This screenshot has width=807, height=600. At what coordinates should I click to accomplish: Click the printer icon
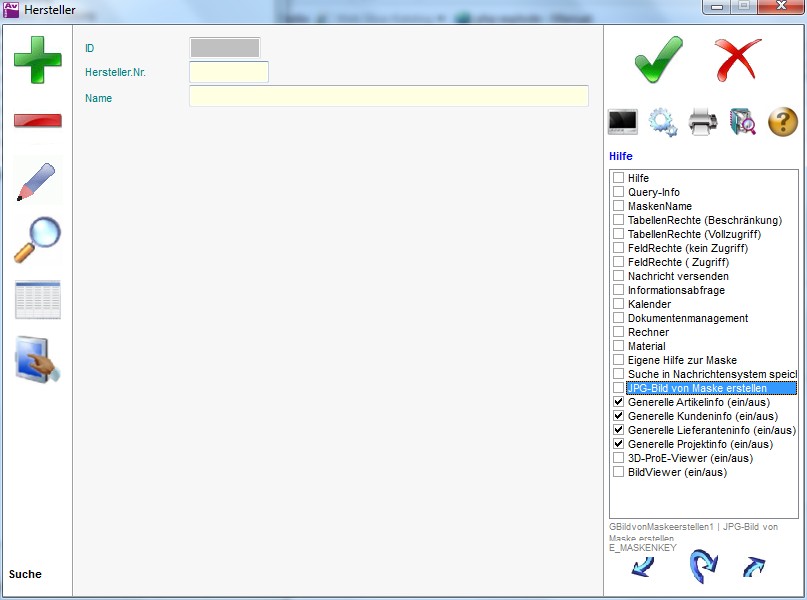(702, 122)
